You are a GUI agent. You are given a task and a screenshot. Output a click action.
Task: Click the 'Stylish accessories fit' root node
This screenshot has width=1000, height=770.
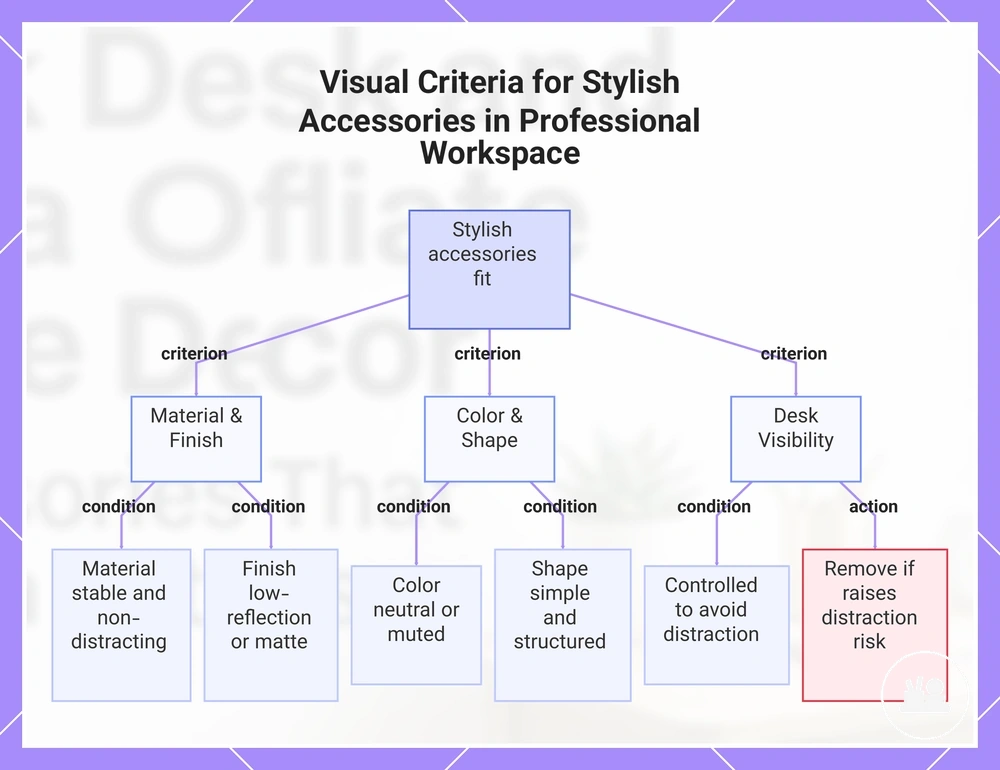point(489,269)
